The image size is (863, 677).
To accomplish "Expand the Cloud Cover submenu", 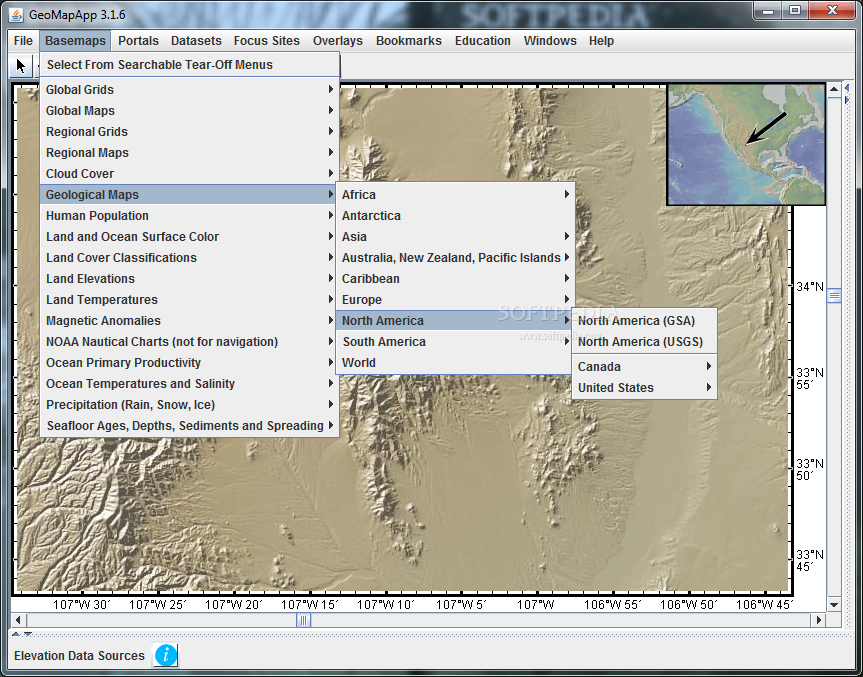I will pyautogui.click(x=189, y=173).
